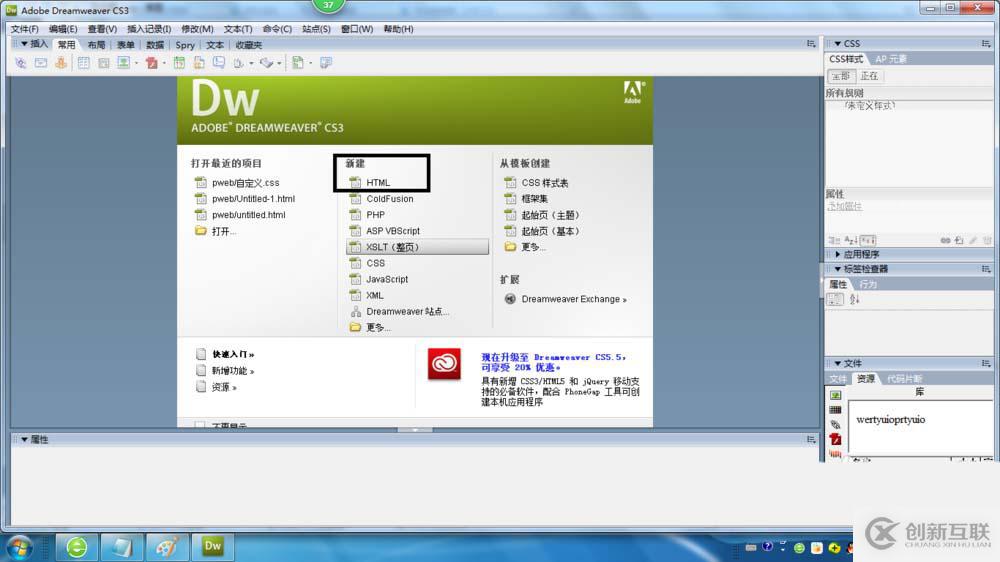This screenshot has height=562, width=1000.
Task: Collapse the 标签检查器 panel
Action: pyautogui.click(x=837, y=269)
